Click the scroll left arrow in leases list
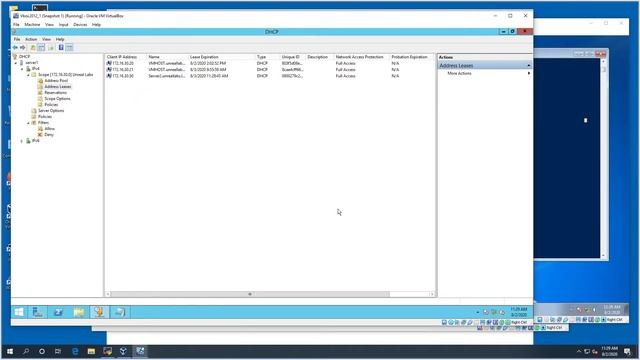The width and height of the screenshot is (640, 360). click(x=108, y=294)
